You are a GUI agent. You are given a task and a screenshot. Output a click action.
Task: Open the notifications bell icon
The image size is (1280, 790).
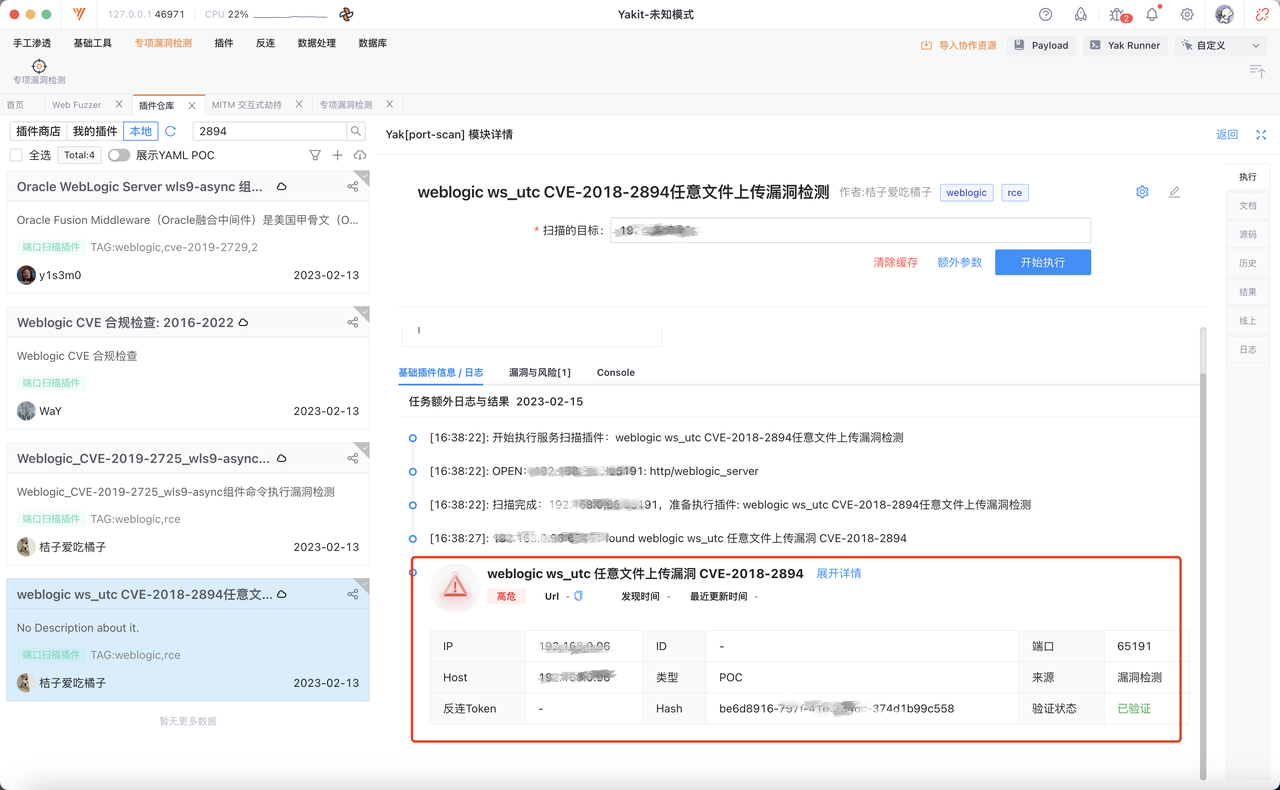pos(1152,15)
